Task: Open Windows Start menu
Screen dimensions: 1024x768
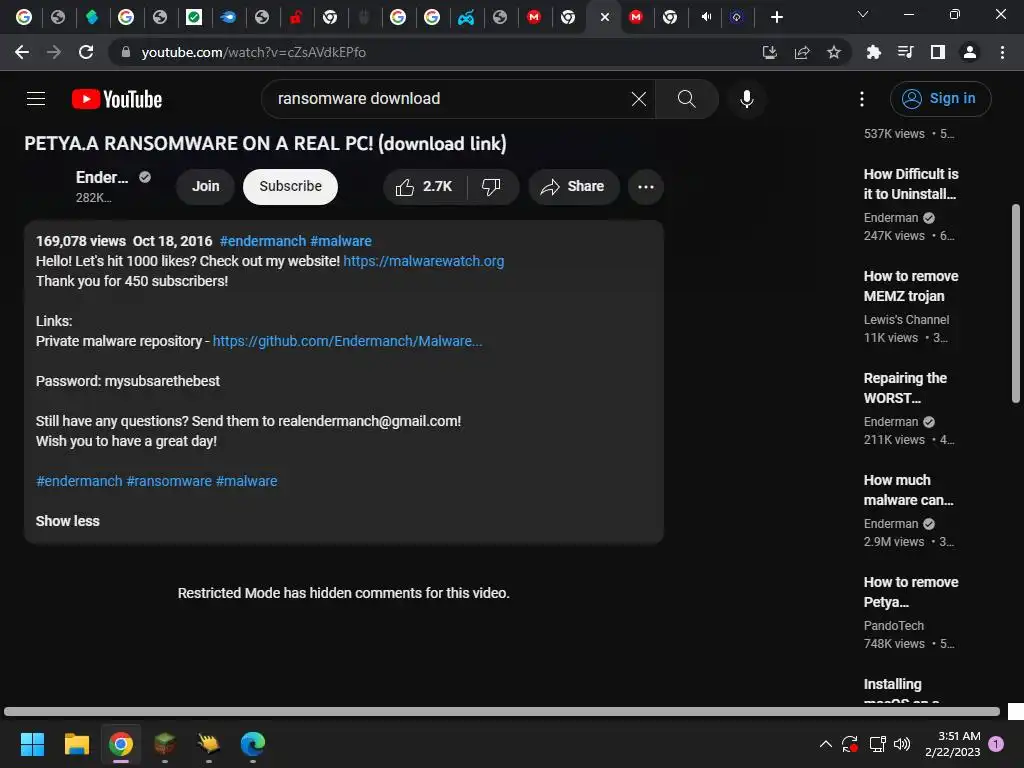Action: [32, 744]
